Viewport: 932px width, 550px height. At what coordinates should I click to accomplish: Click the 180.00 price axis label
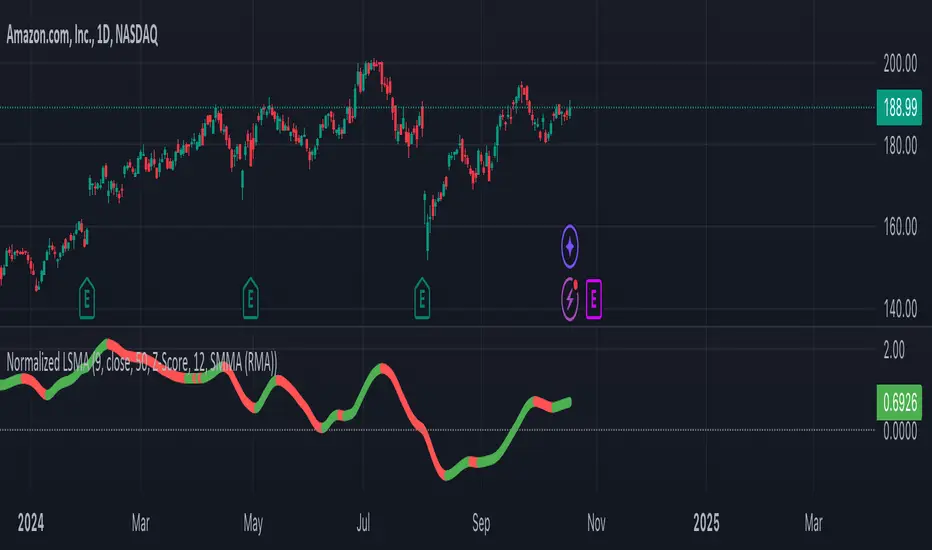click(900, 146)
